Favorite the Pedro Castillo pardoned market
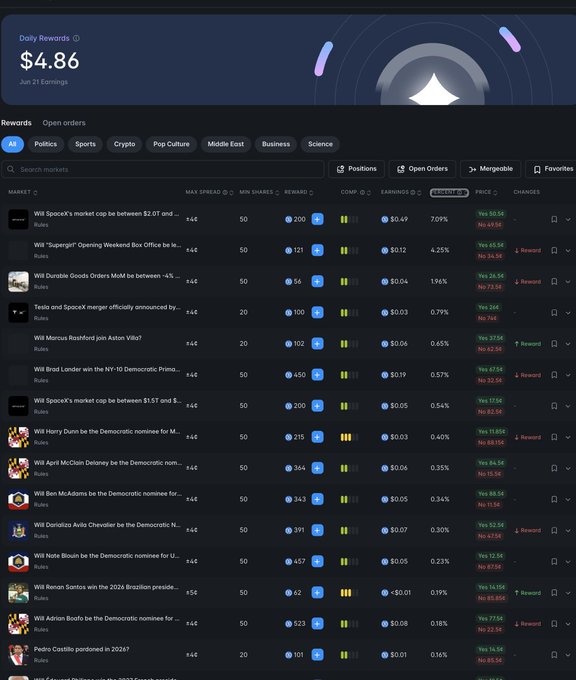Screen dimensions: 576x680 554,654
